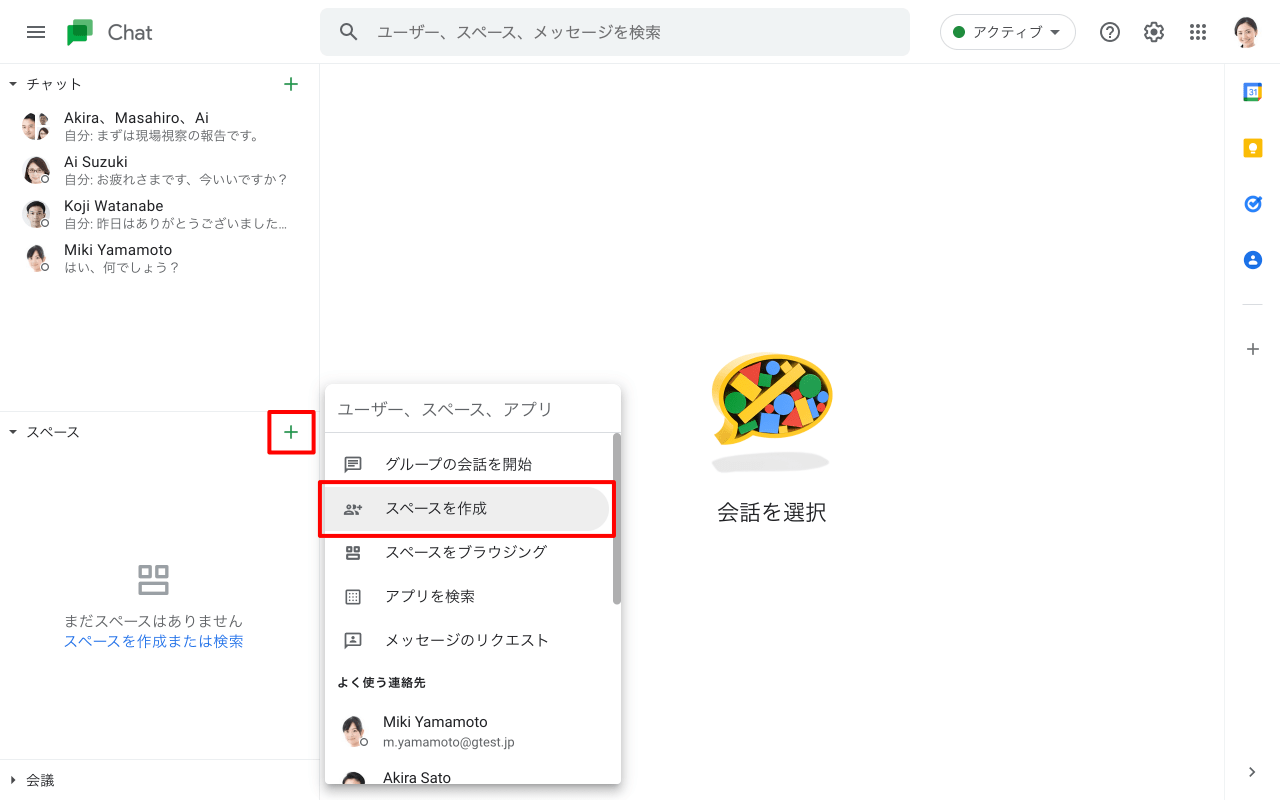Viewport: 1280px width, 800px height.
Task: Select スペースを作成 menu item
Action: [467, 508]
